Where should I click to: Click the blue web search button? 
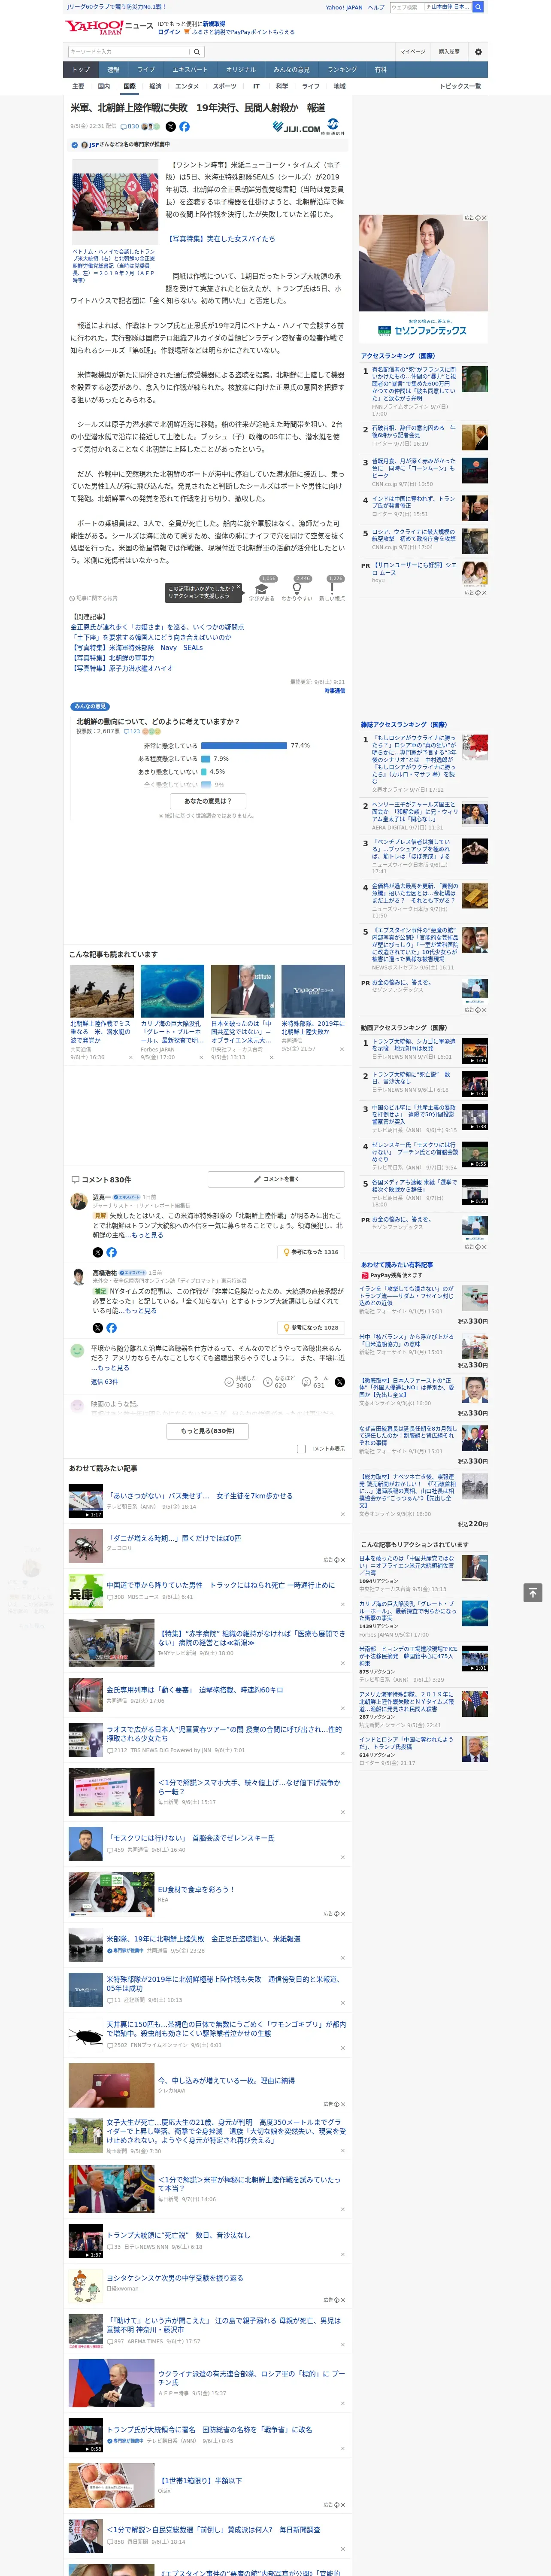click(478, 7)
